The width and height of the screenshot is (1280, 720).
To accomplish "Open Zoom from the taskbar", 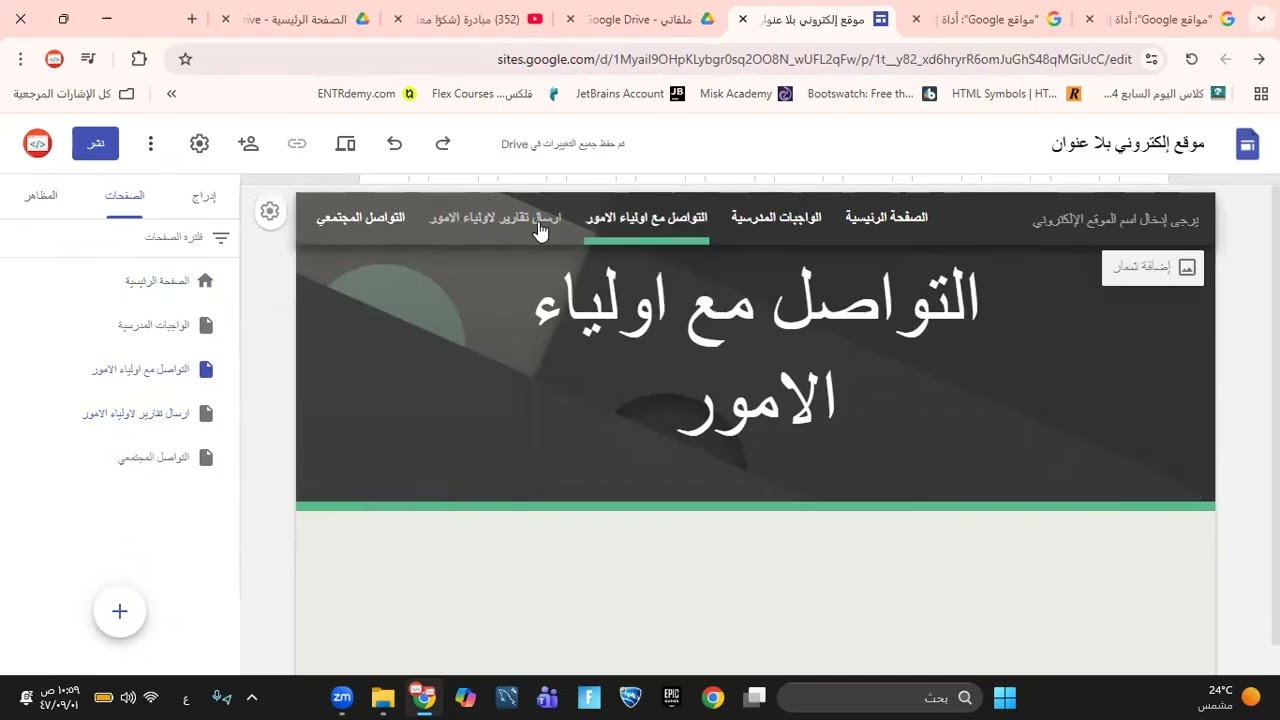I will [x=342, y=697].
